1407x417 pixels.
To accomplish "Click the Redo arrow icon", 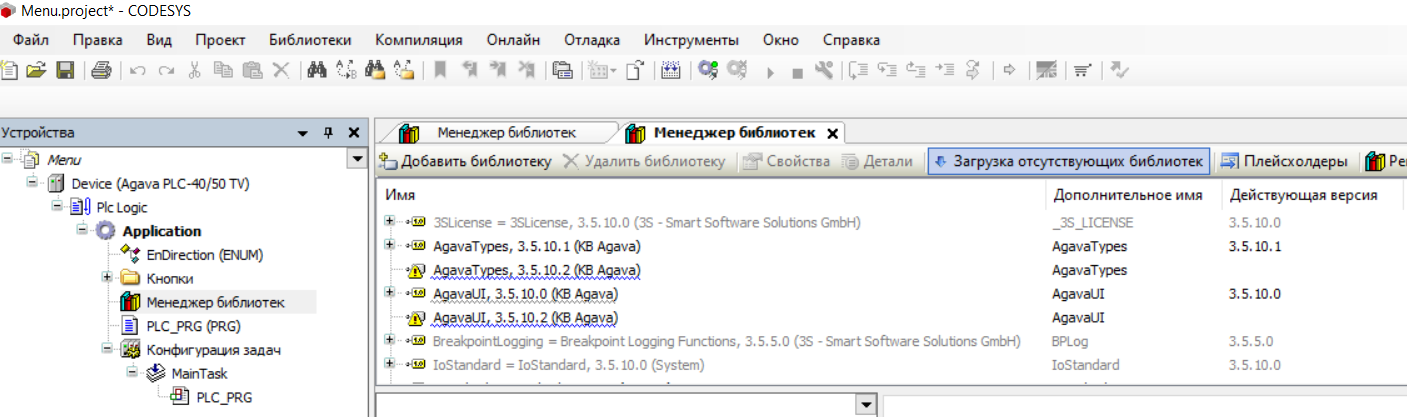I will [167, 71].
